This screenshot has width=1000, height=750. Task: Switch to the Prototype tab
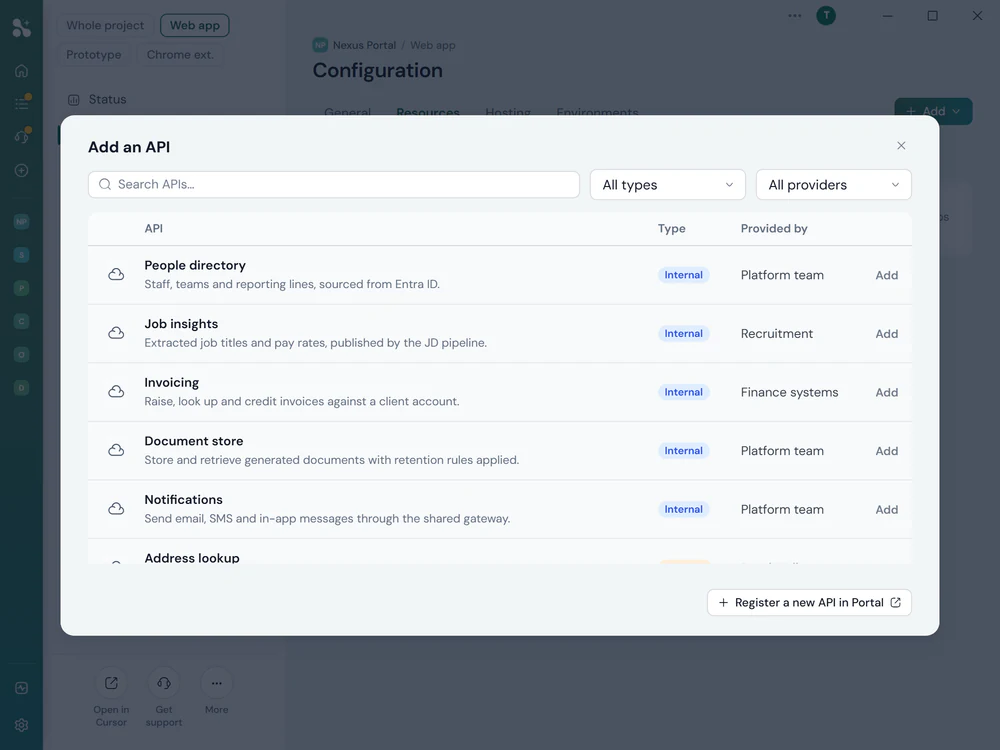(94, 55)
